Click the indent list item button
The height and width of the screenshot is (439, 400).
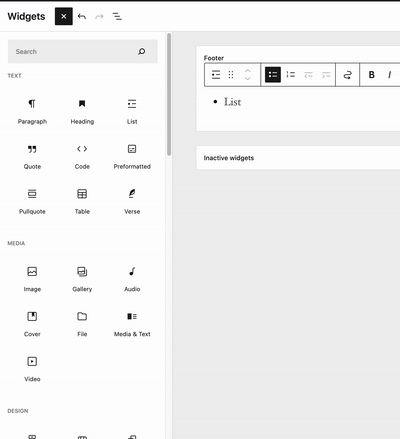tap(326, 75)
